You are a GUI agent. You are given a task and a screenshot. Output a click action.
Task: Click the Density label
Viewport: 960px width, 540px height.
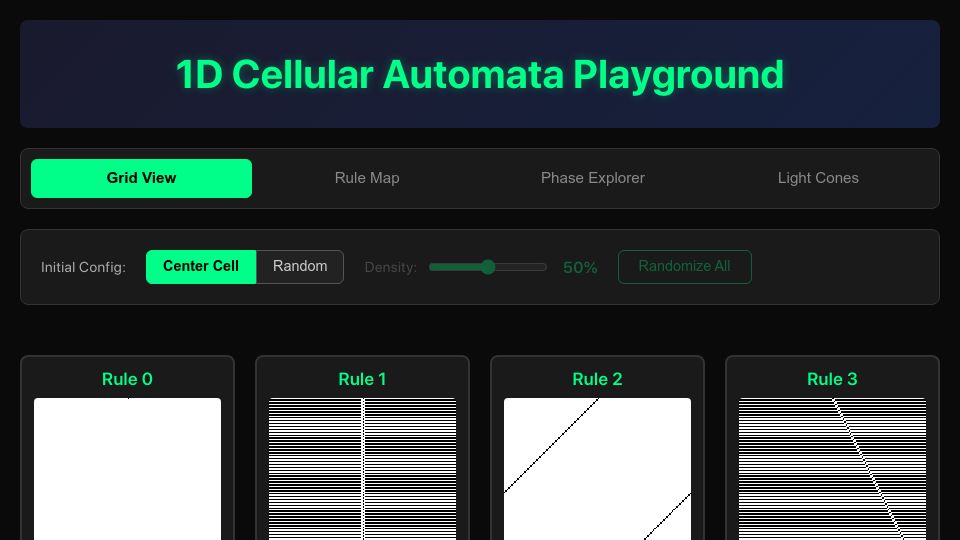[391, 268]
